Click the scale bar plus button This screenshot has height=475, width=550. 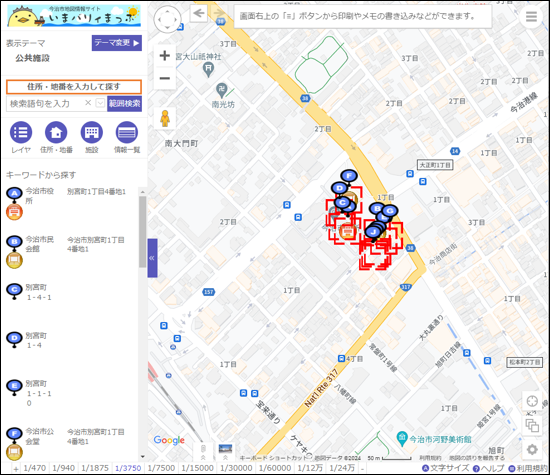[x=16, y=469]
